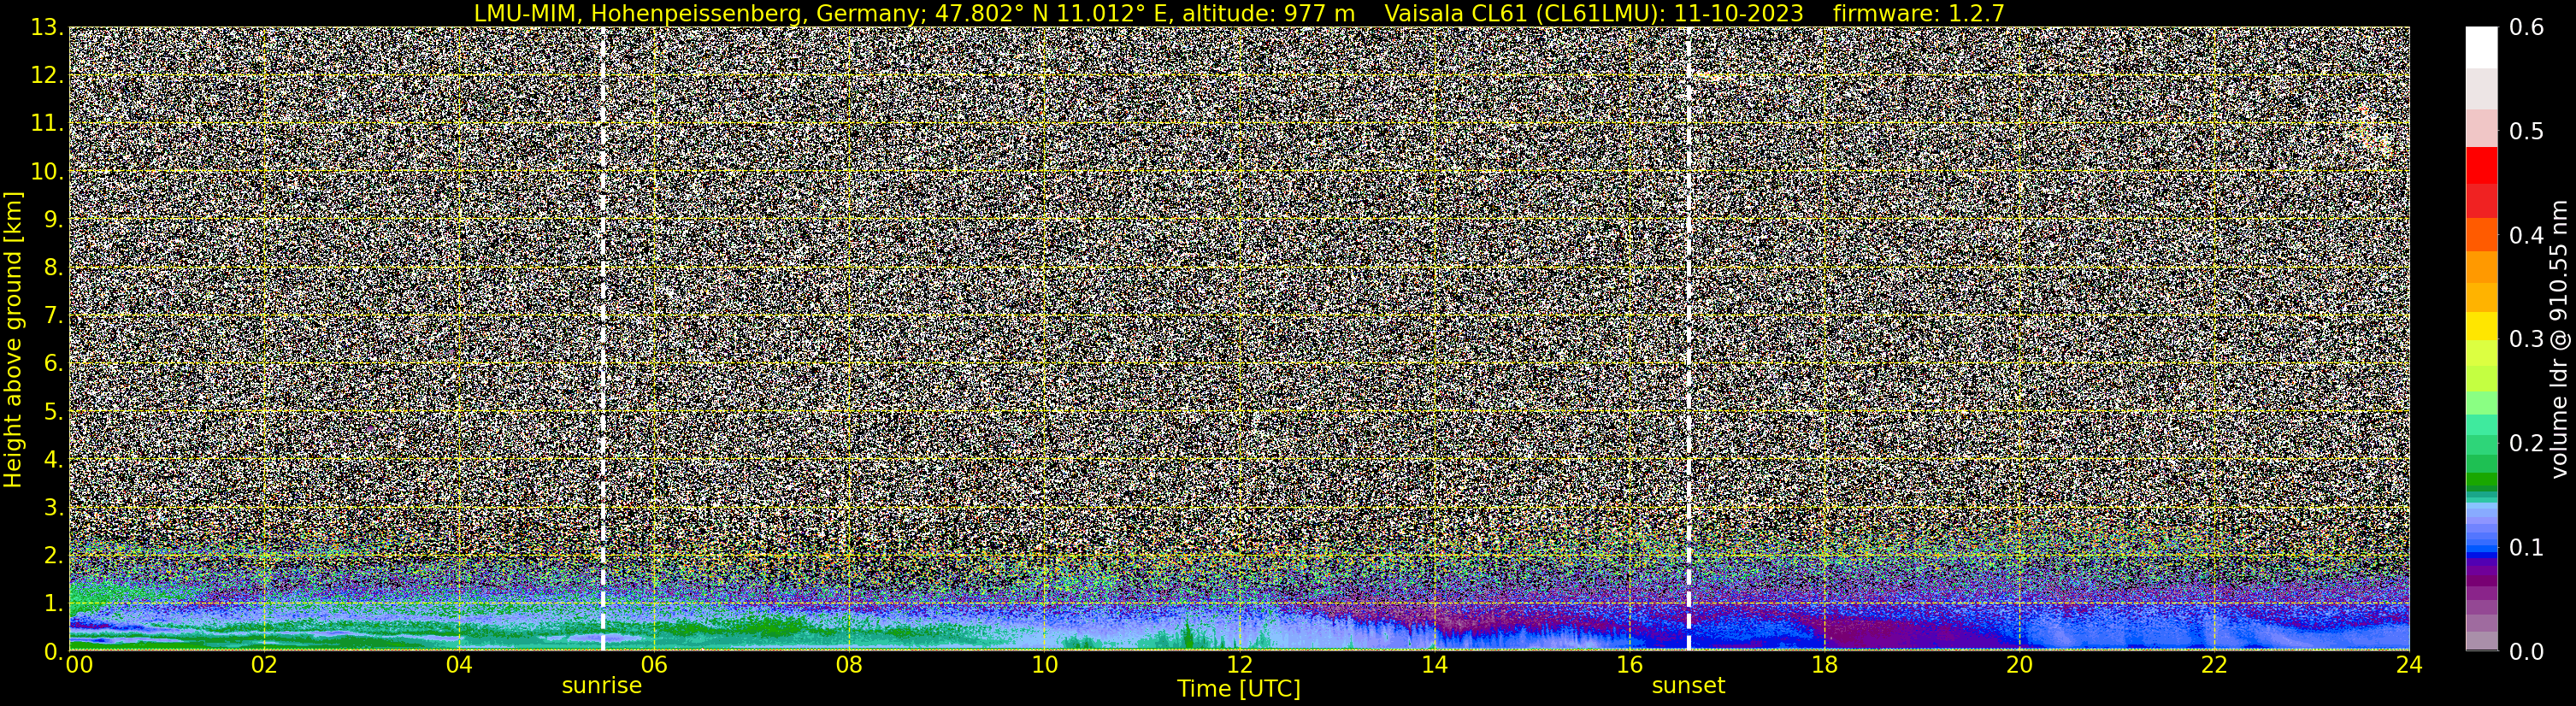
Task: Click the yellow segment of the colorbar
Action: [2481, 326]
